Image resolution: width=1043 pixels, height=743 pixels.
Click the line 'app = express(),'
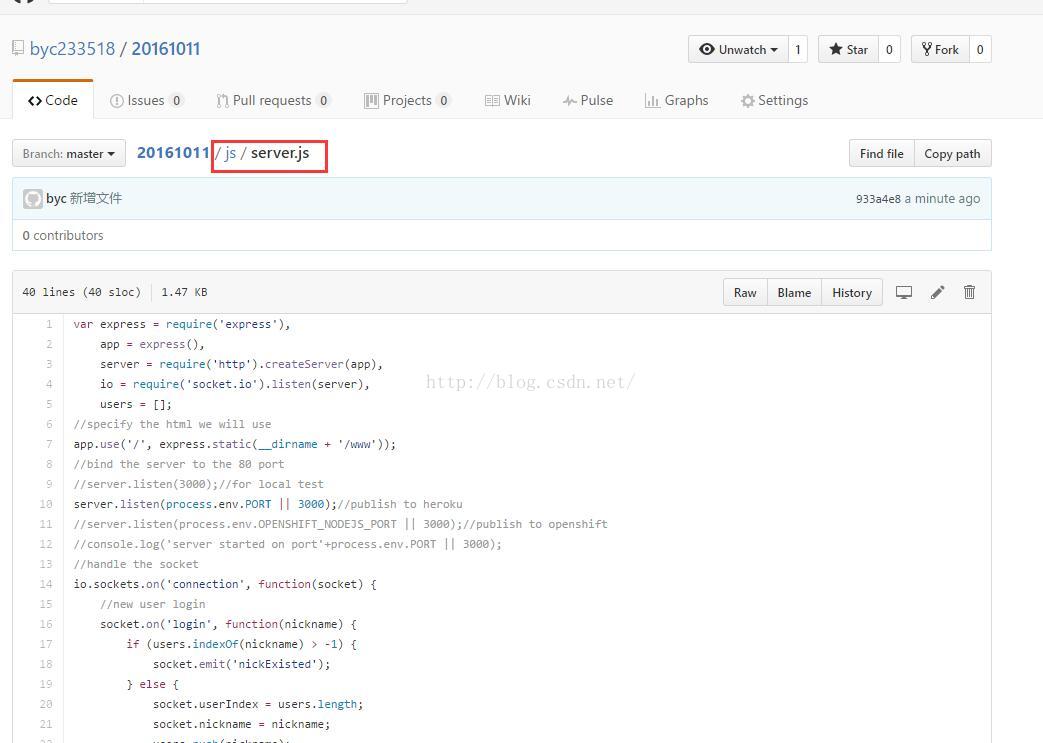(x=152, y=345)
